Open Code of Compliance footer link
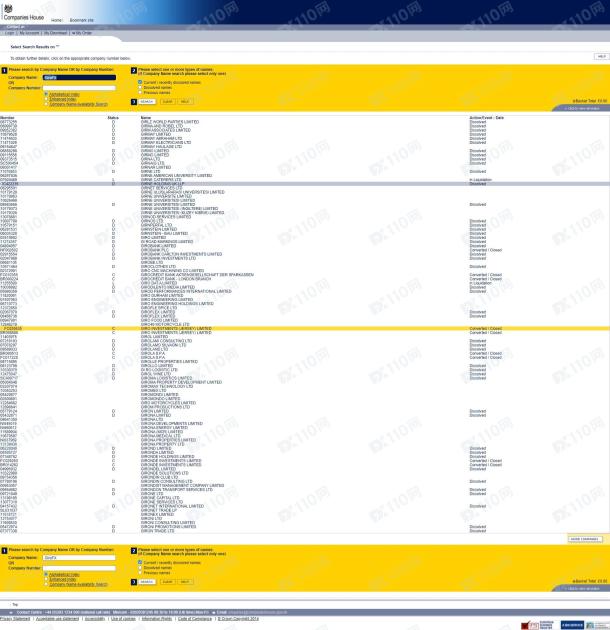610x630 pixels. click(194, 619)
